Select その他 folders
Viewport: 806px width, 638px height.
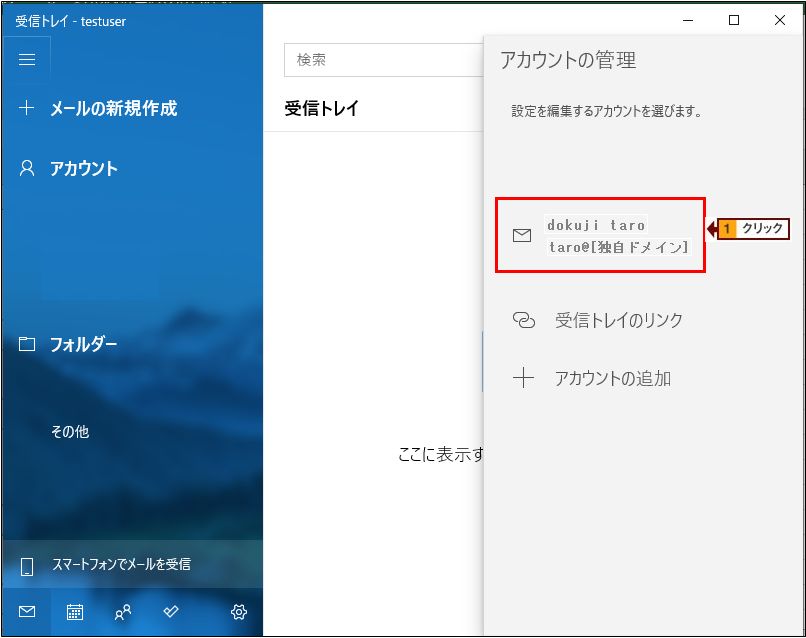click(x=70, y=431)
